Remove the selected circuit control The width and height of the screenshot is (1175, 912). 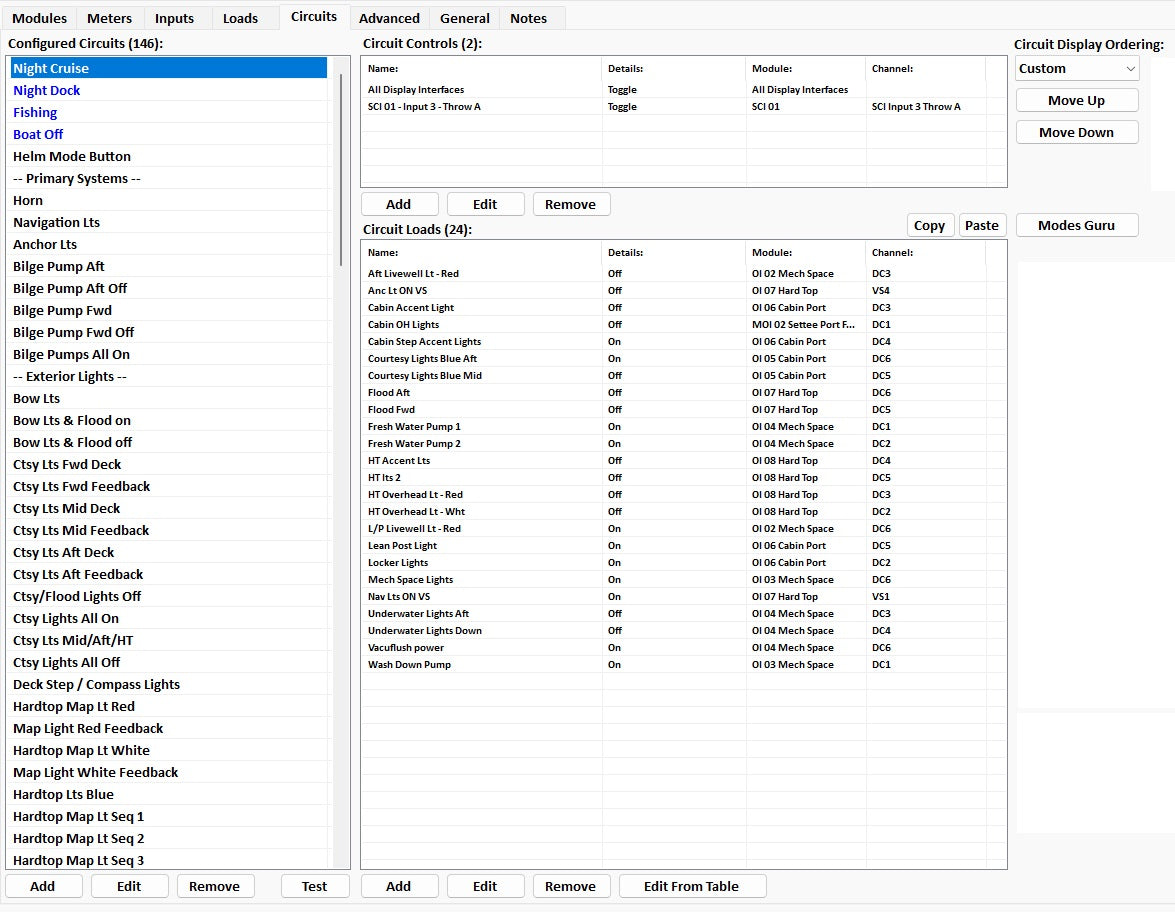click(x=570, y=204)
